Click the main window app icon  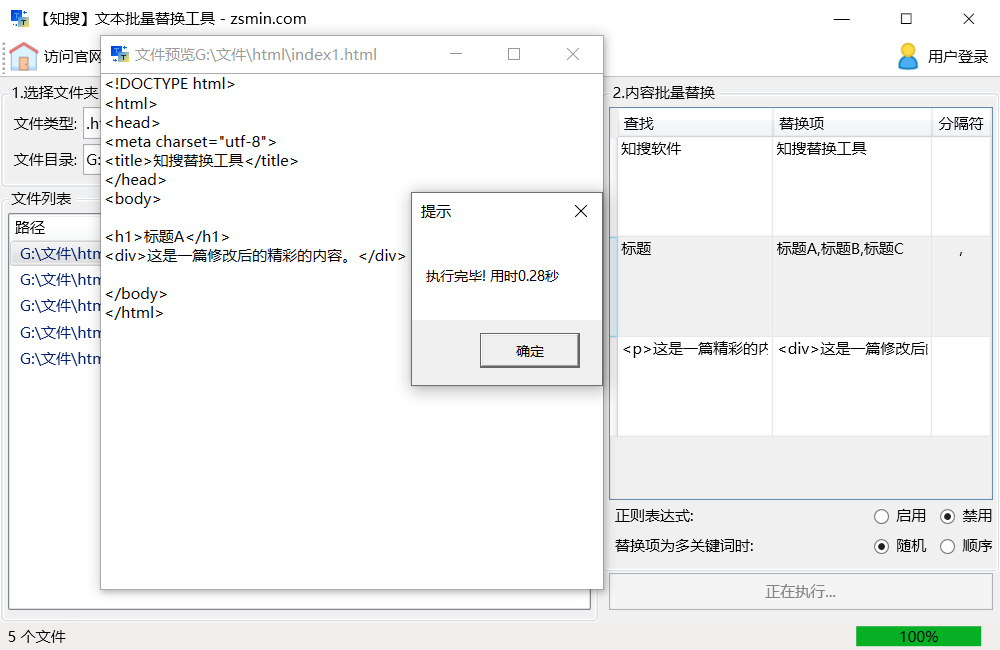point(19,18)
